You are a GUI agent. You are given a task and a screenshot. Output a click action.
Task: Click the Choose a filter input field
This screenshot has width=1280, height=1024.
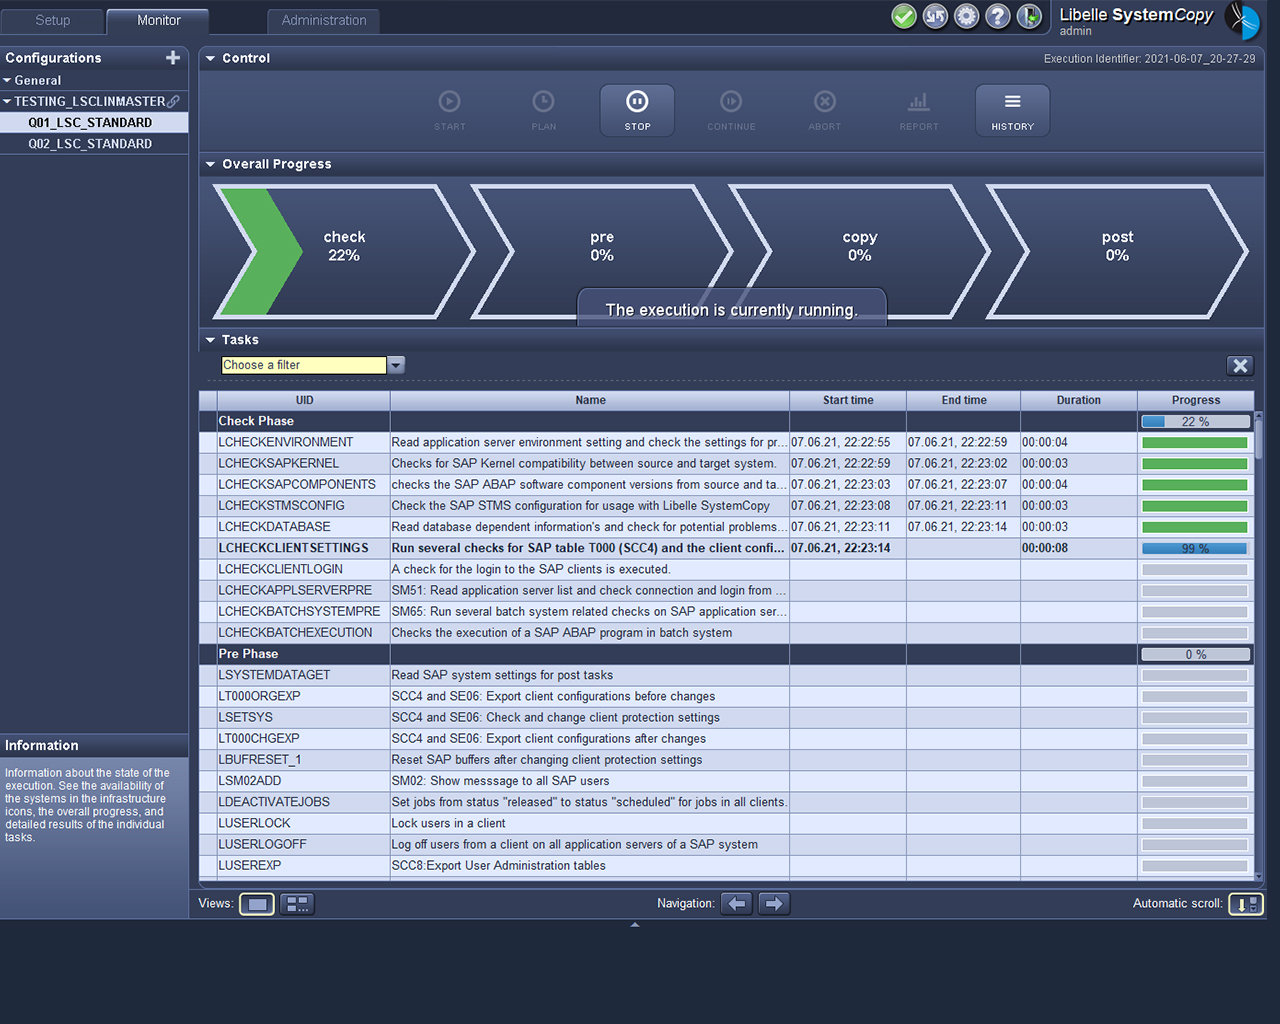[x=303, y=366]
